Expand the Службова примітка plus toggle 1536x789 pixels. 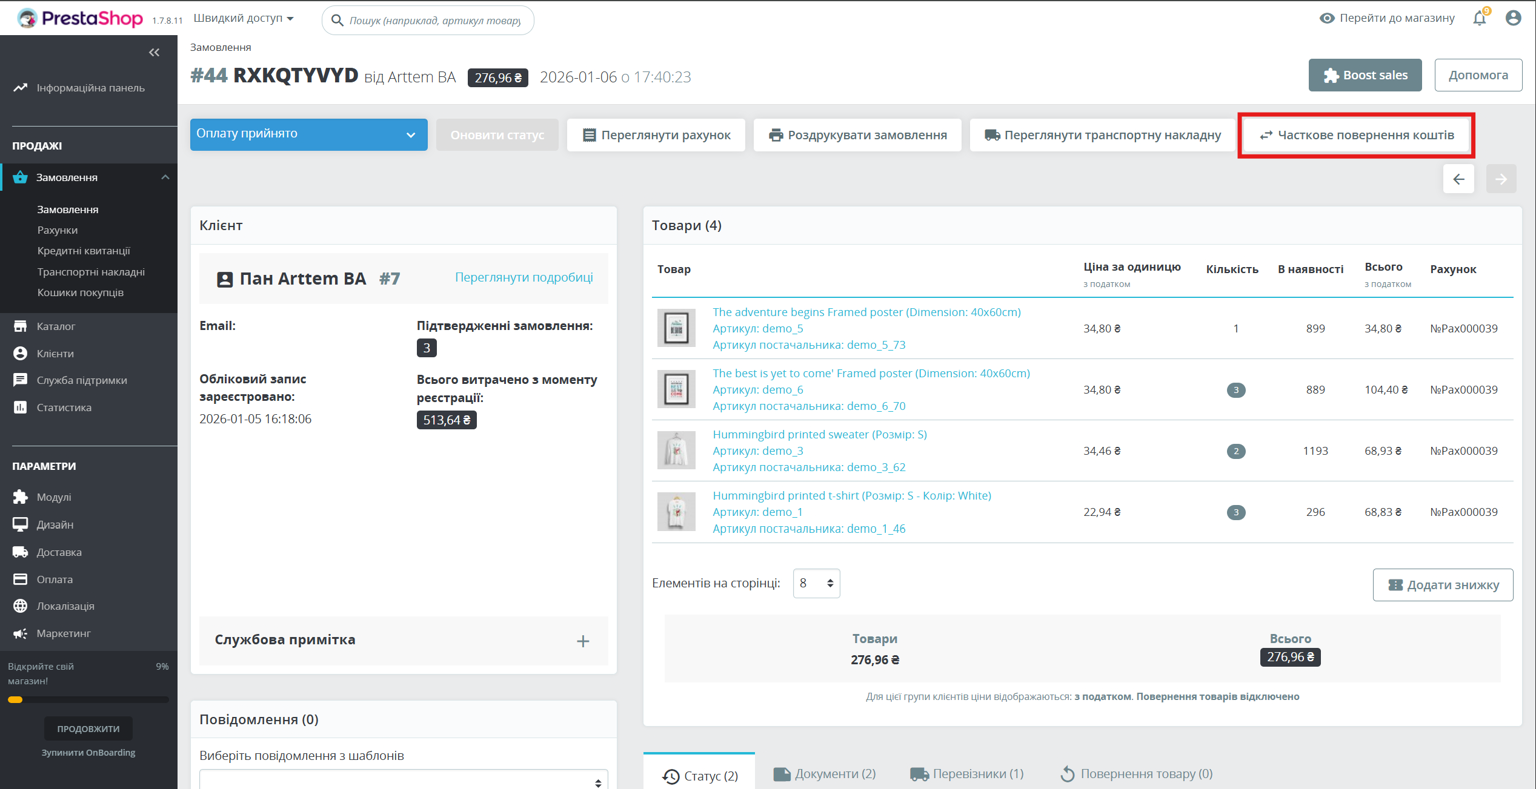click(x=583, y=641)
